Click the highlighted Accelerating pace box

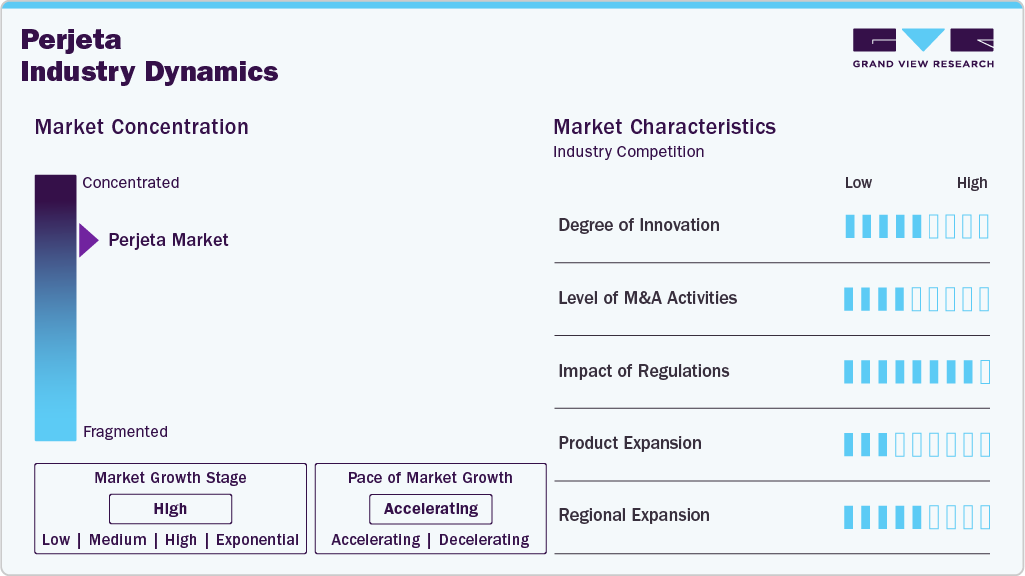(430, 509)
